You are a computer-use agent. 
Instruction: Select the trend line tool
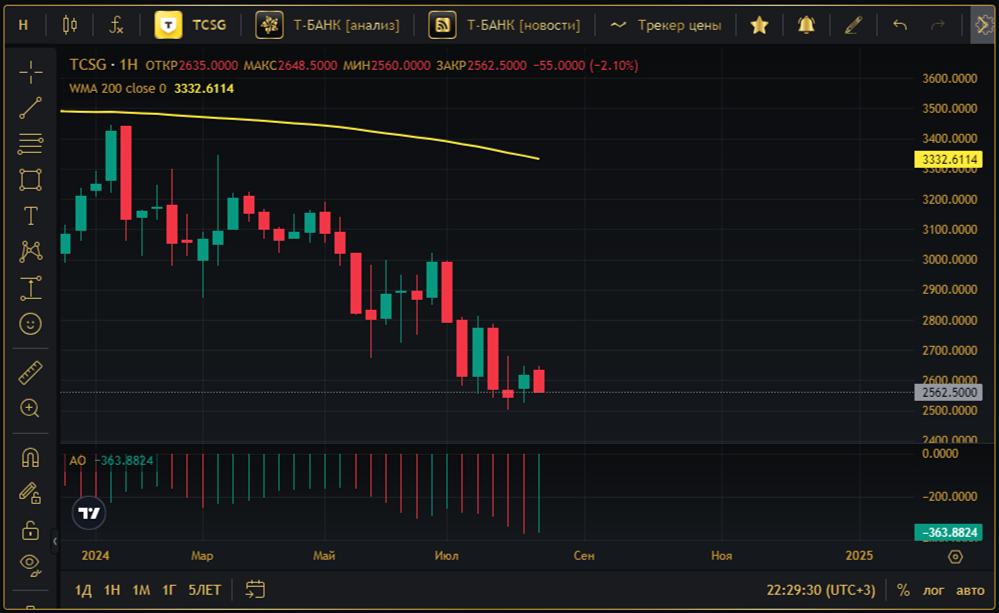[x=31, y=108]
